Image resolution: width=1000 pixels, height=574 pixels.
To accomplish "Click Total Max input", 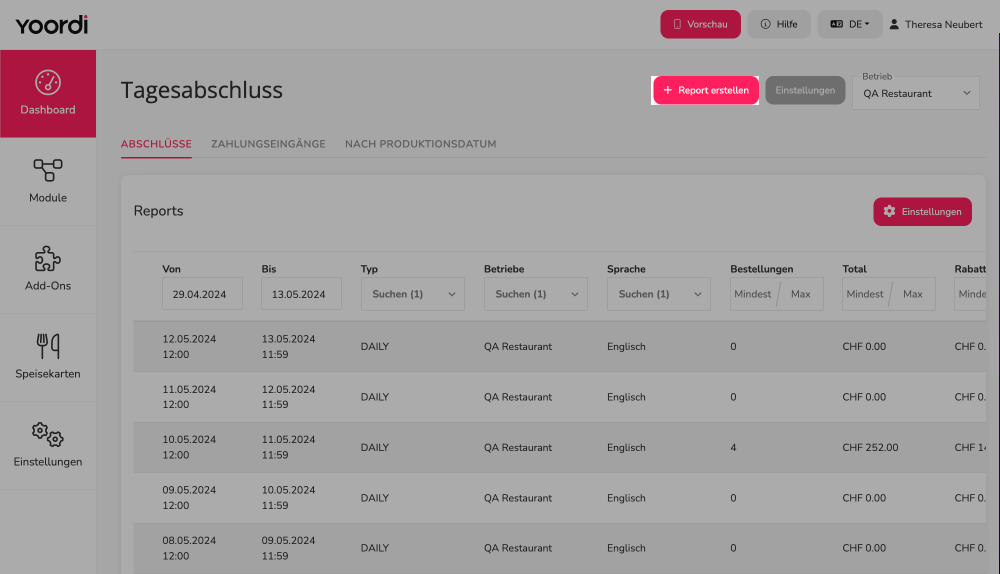I will click(915, 294).
